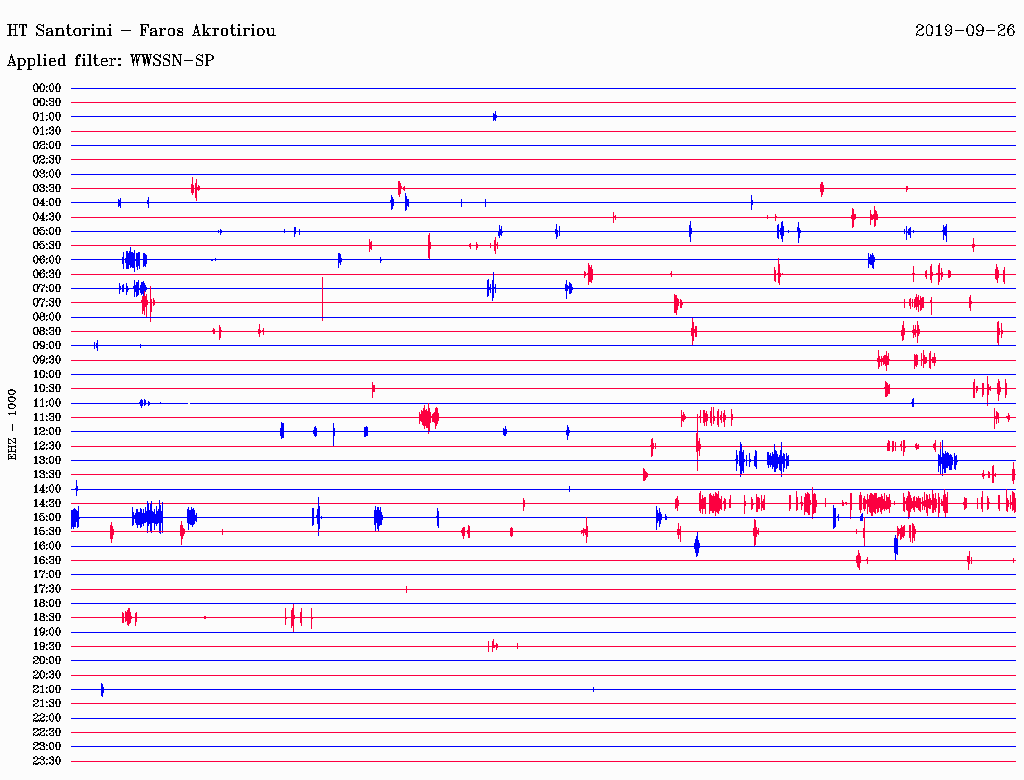Viewport: 1024px width, 780px height.
Task: Select the 16:30 time label
Action: [47, 561]
